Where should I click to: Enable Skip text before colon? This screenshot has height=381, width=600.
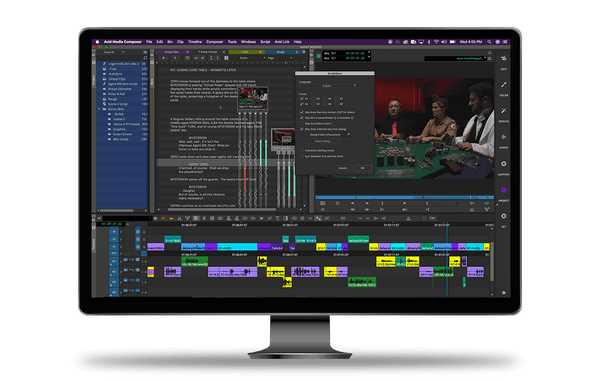coord(302,124)
